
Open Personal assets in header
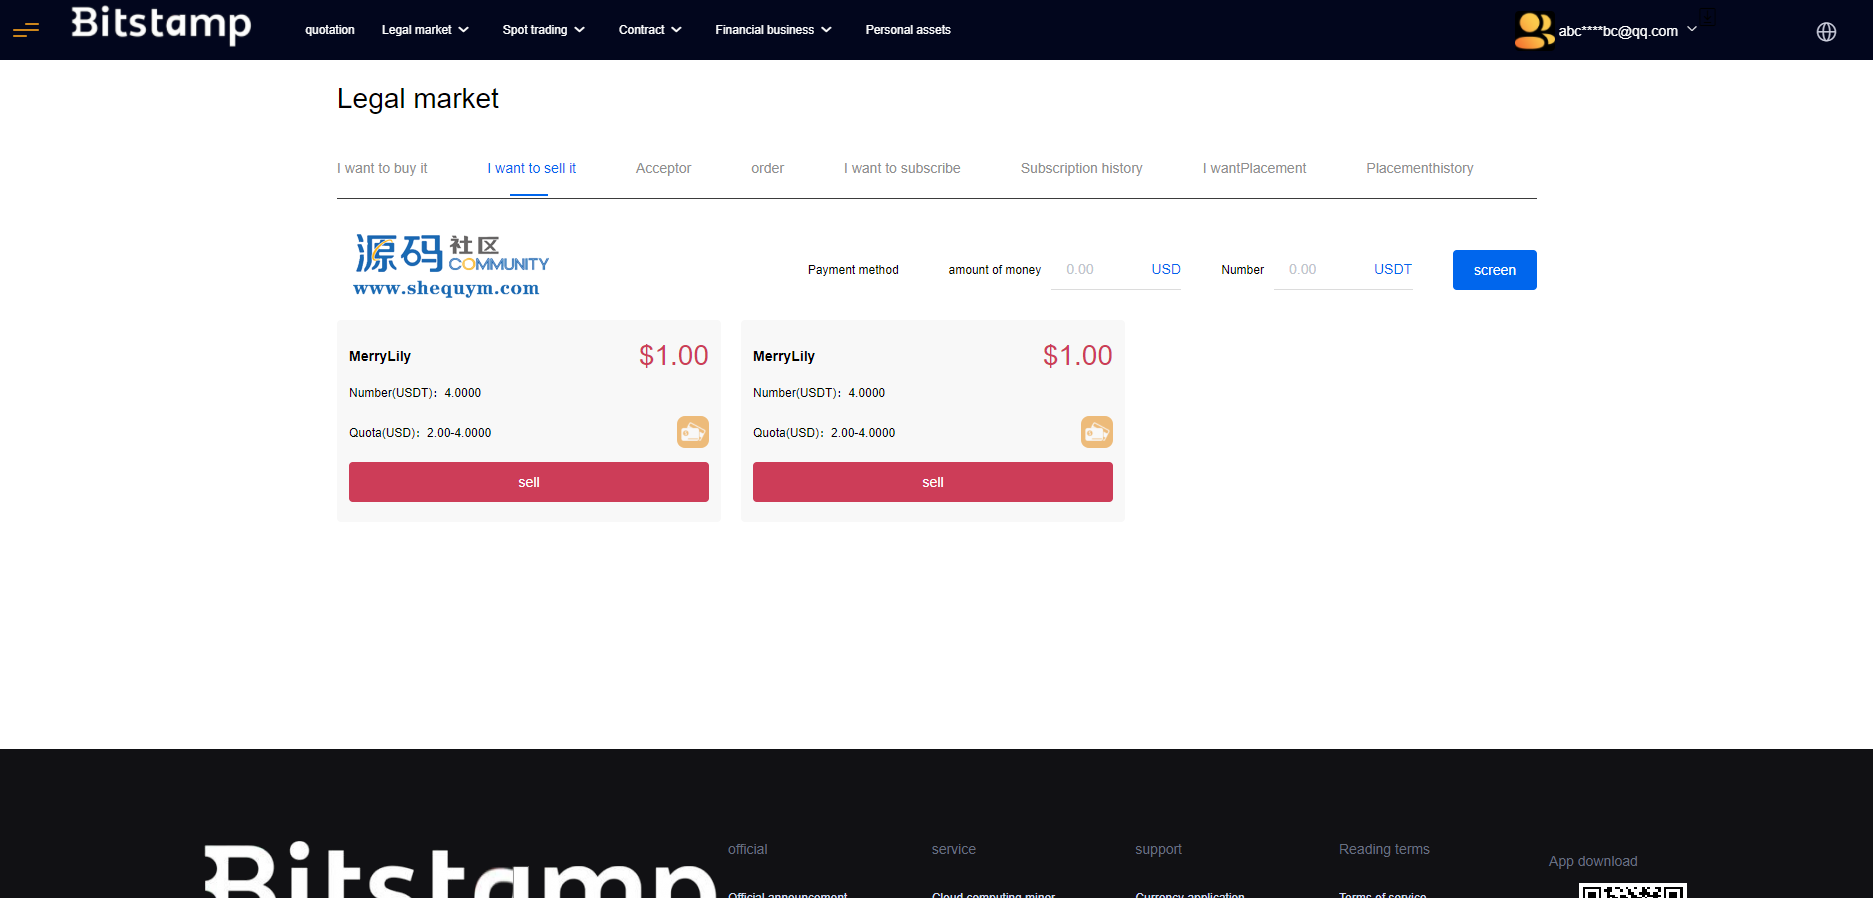tap(908, 30)
